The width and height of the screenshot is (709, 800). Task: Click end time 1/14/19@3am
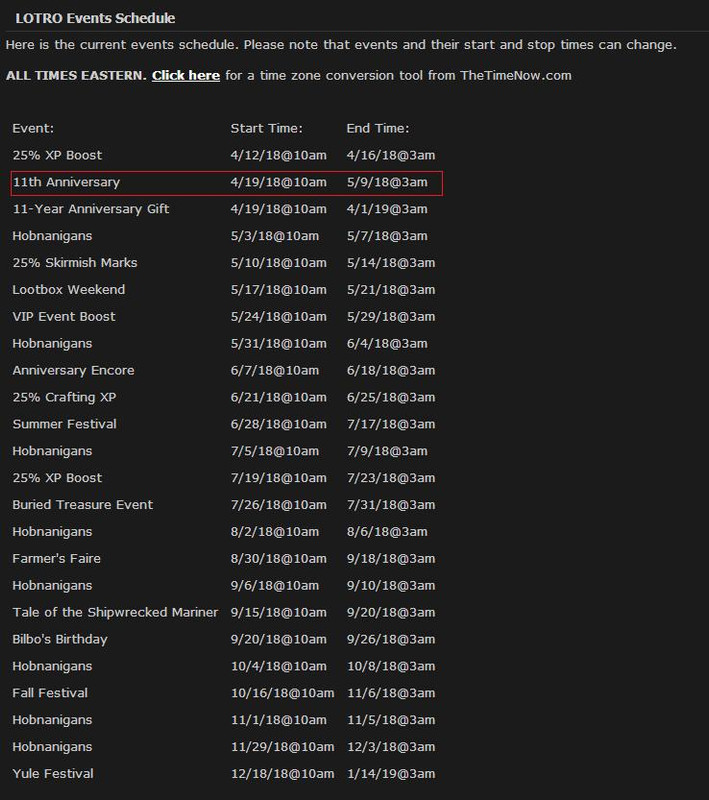click(x=391, y=774)
